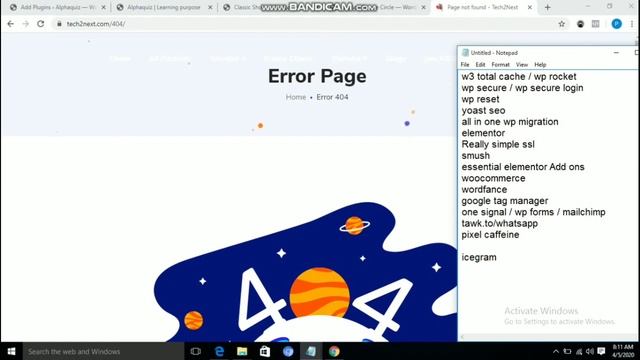Click the 'icegram' line in Notepad
640x360 pixels.
pyautogui.click(x=479, y=258)
